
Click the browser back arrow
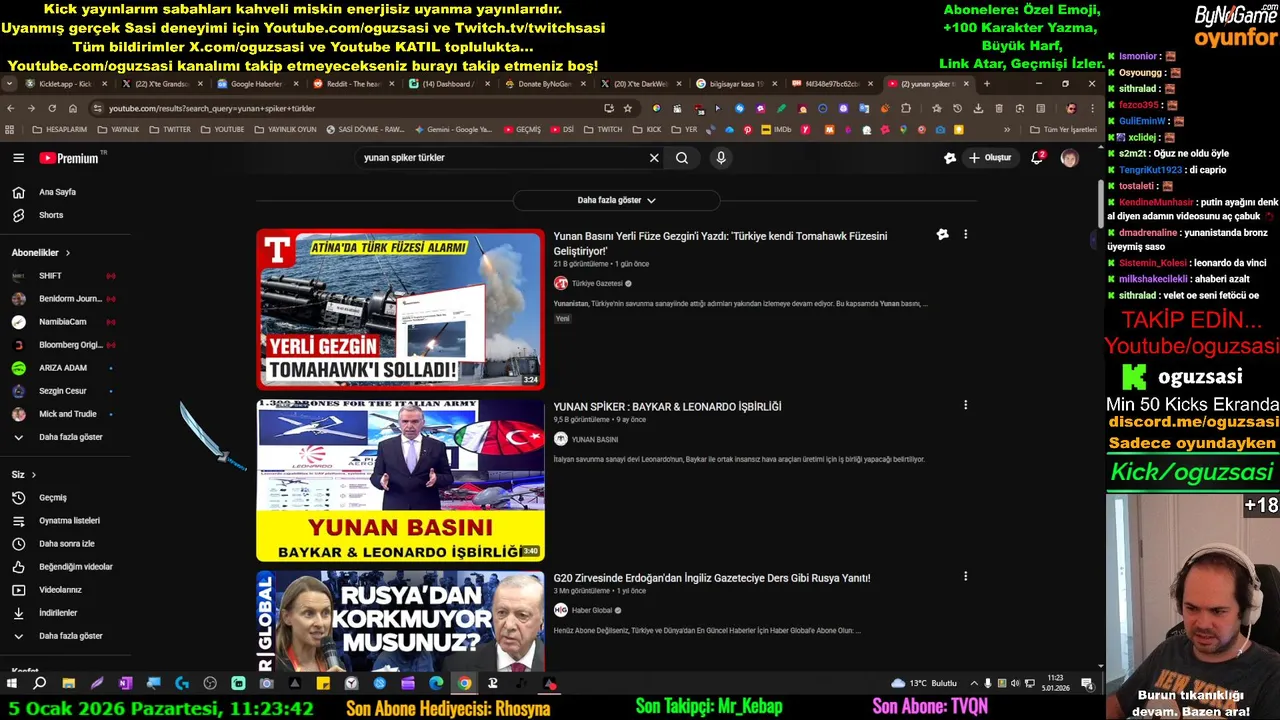[10, 108]
